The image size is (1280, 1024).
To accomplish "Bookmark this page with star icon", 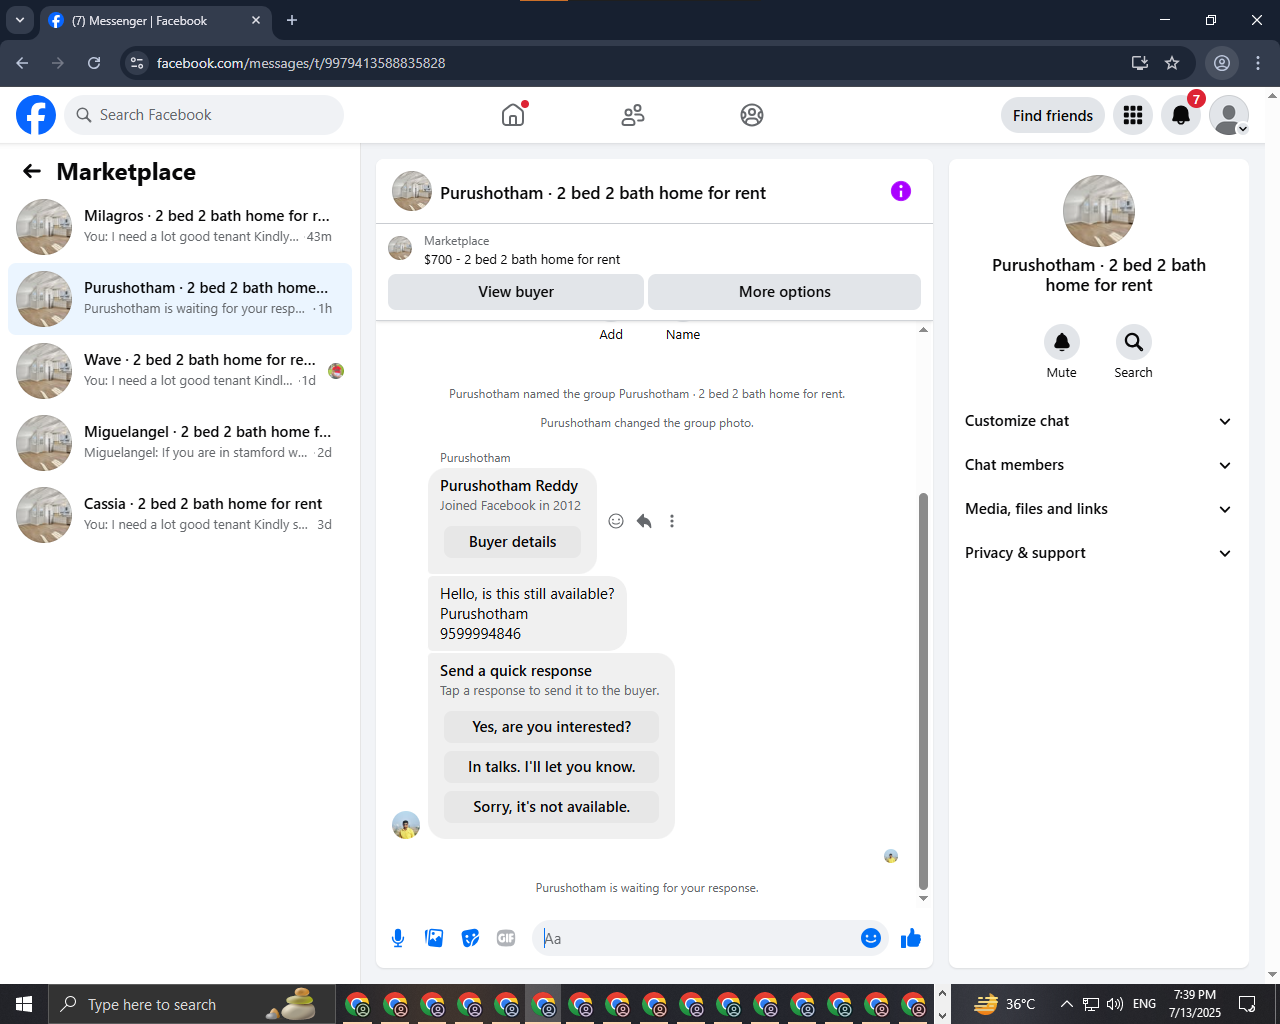I will coord(1172,63).
